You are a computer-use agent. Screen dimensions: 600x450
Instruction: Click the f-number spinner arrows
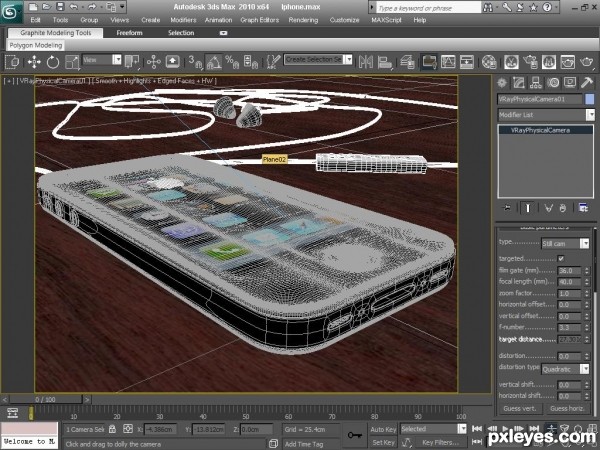587,328
